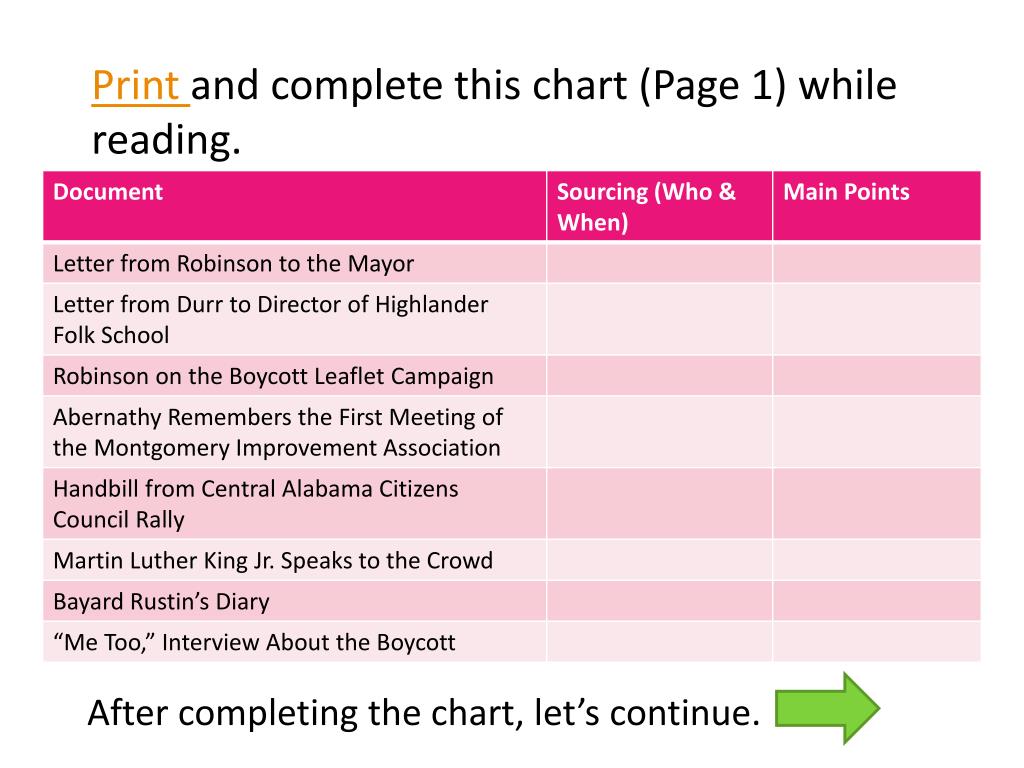Click Sourcing cell for Bayard Rustin's Diary
Image resolution: width=1024 pixels, height=768 pixels.
tap(660, 601)
